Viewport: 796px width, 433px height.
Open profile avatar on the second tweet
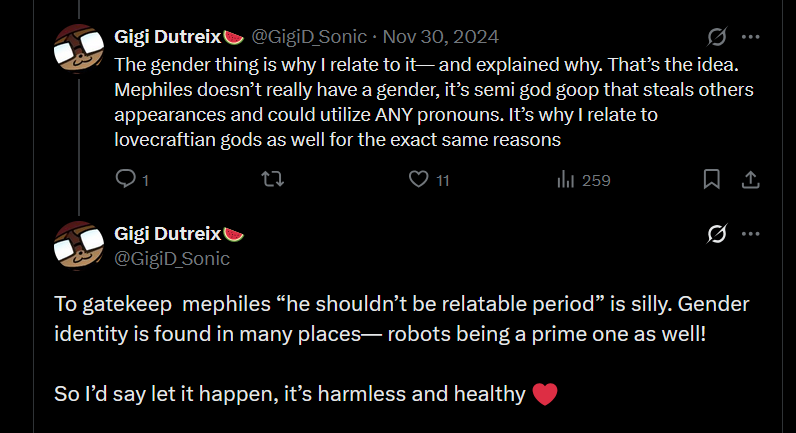79,246
